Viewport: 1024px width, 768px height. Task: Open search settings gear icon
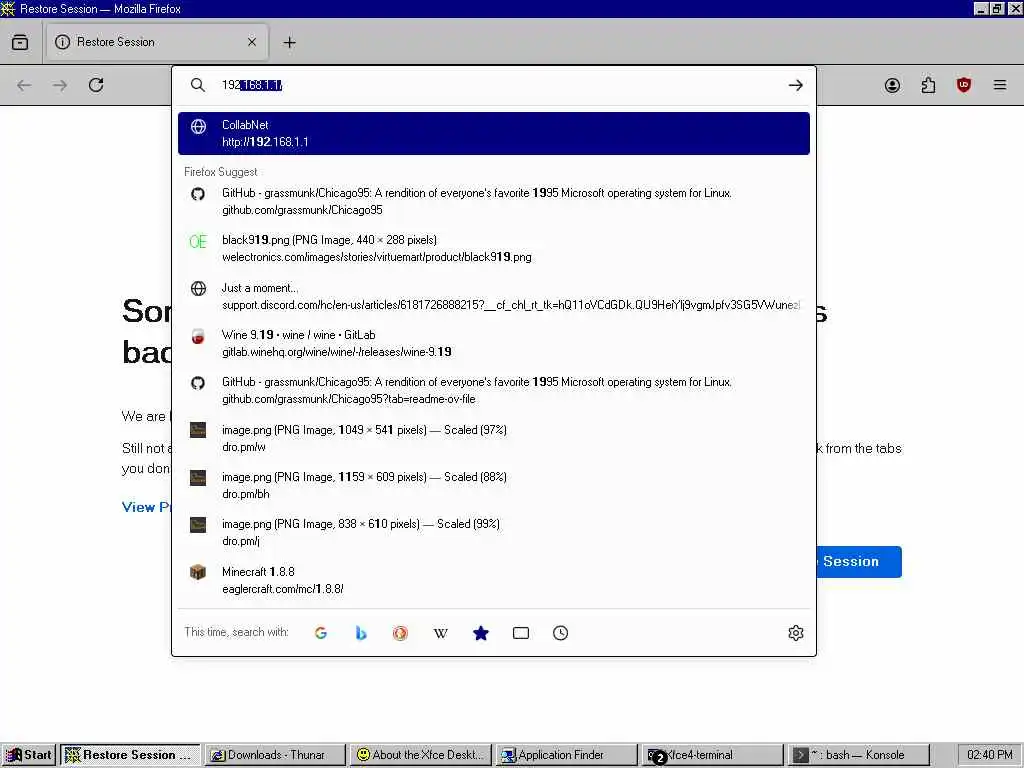click(x=795, y=633)
